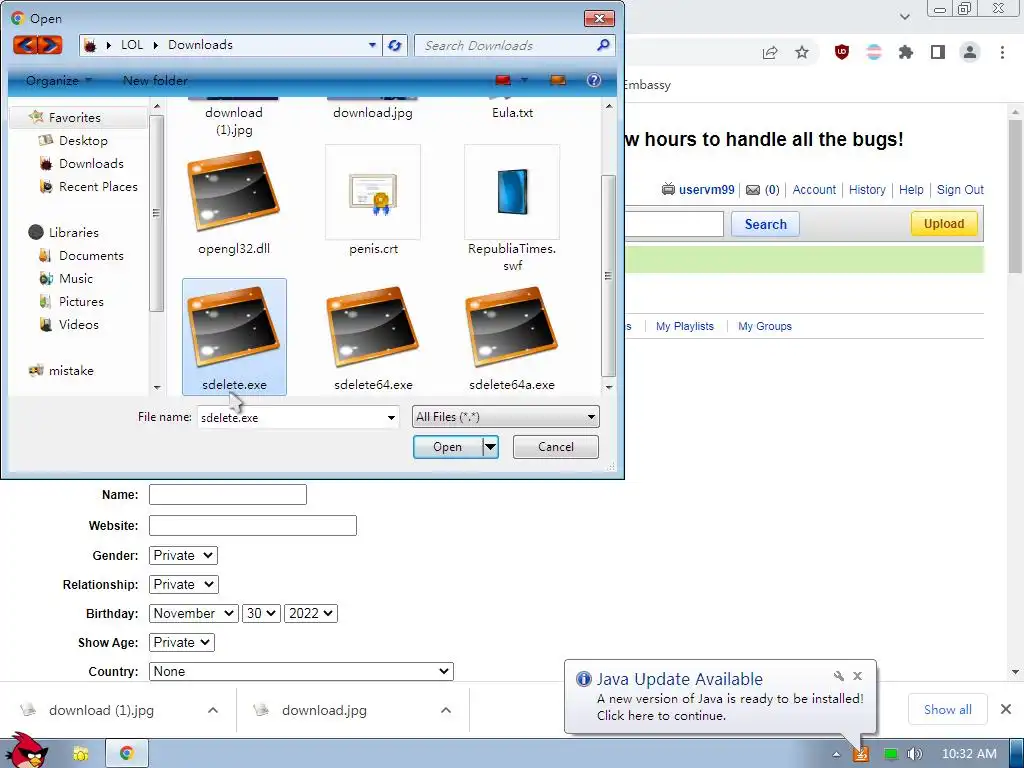Select the penis.crt certificate file

pos(373,192)
